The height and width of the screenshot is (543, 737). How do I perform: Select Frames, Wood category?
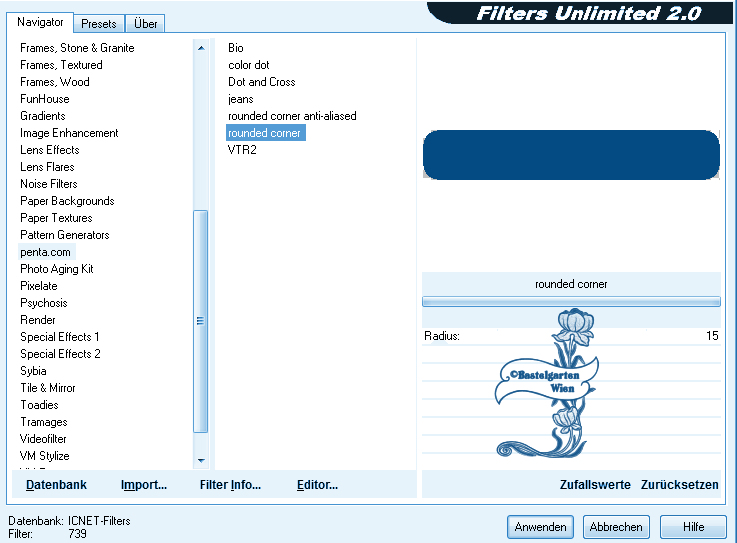pyautogui.click(x=55, y=82)
